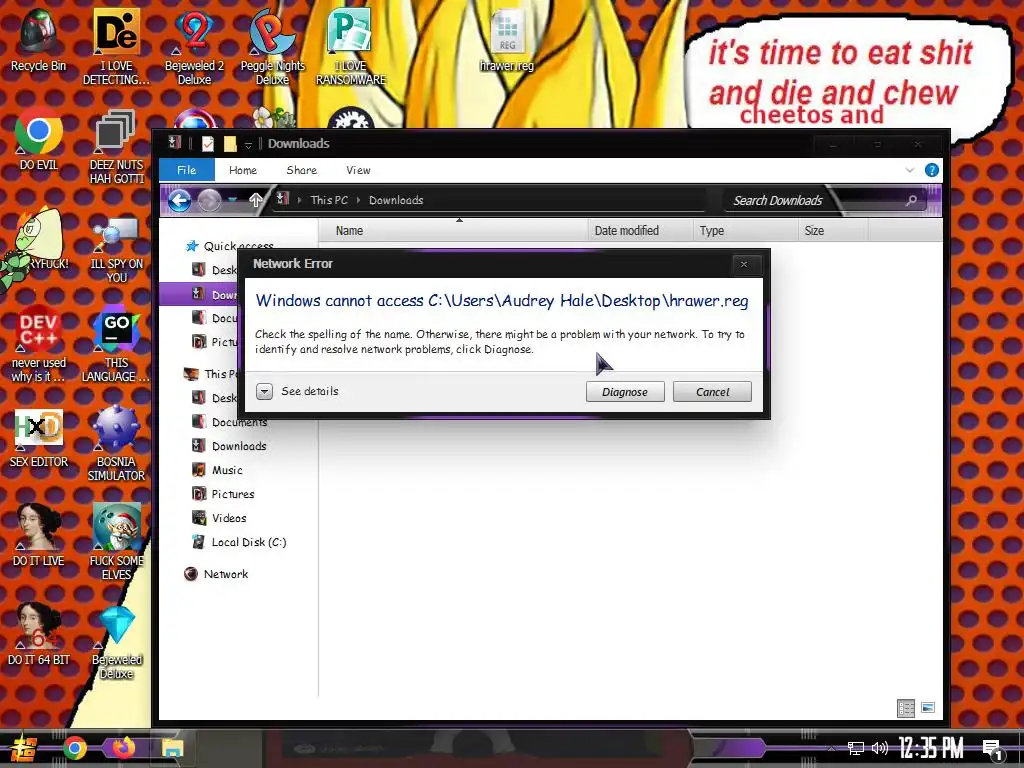Image resolution: width=1024 pixels, height=768 pixels.
Task: Switch to large thumbnails view icon
Action: [x=928, y=707]
